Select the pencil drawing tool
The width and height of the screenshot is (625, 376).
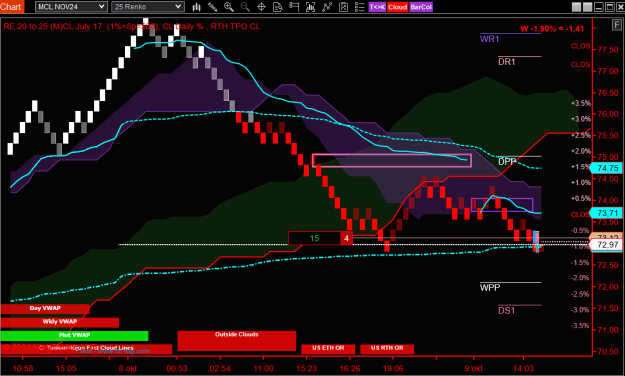click(212, 7)
